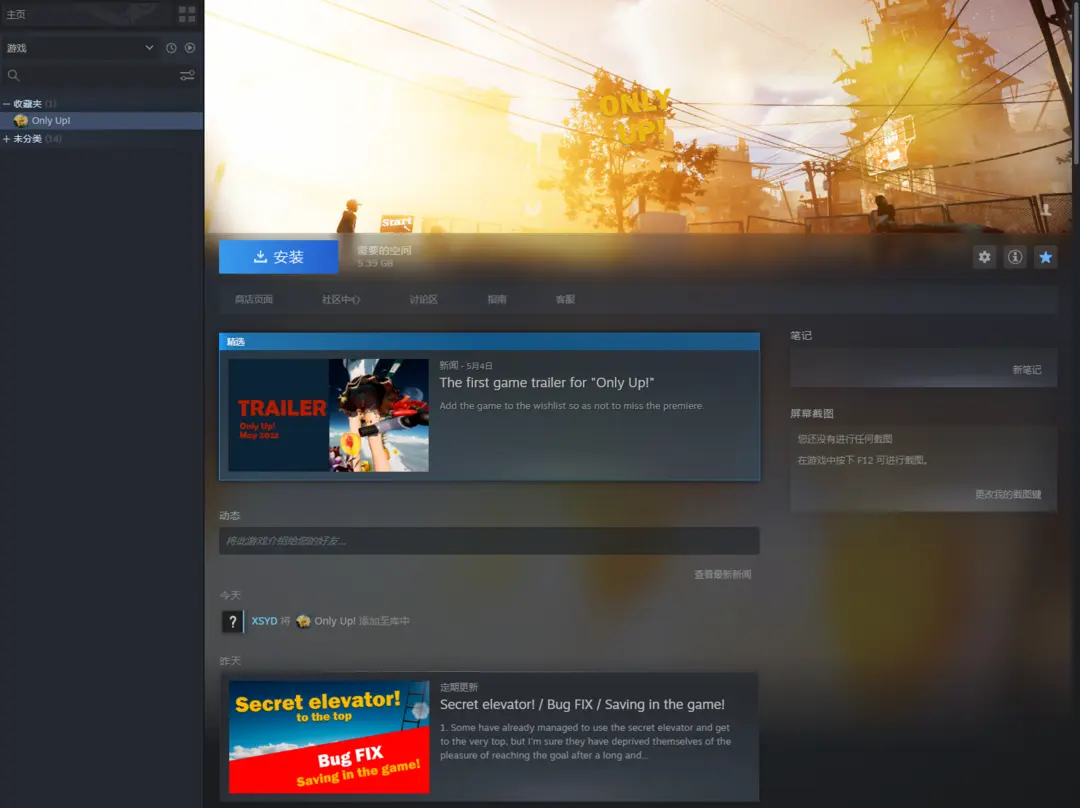1080x808 pixels.
Task: Open the 游戏 filter dropdown
Action: click(x=80, y=48)
